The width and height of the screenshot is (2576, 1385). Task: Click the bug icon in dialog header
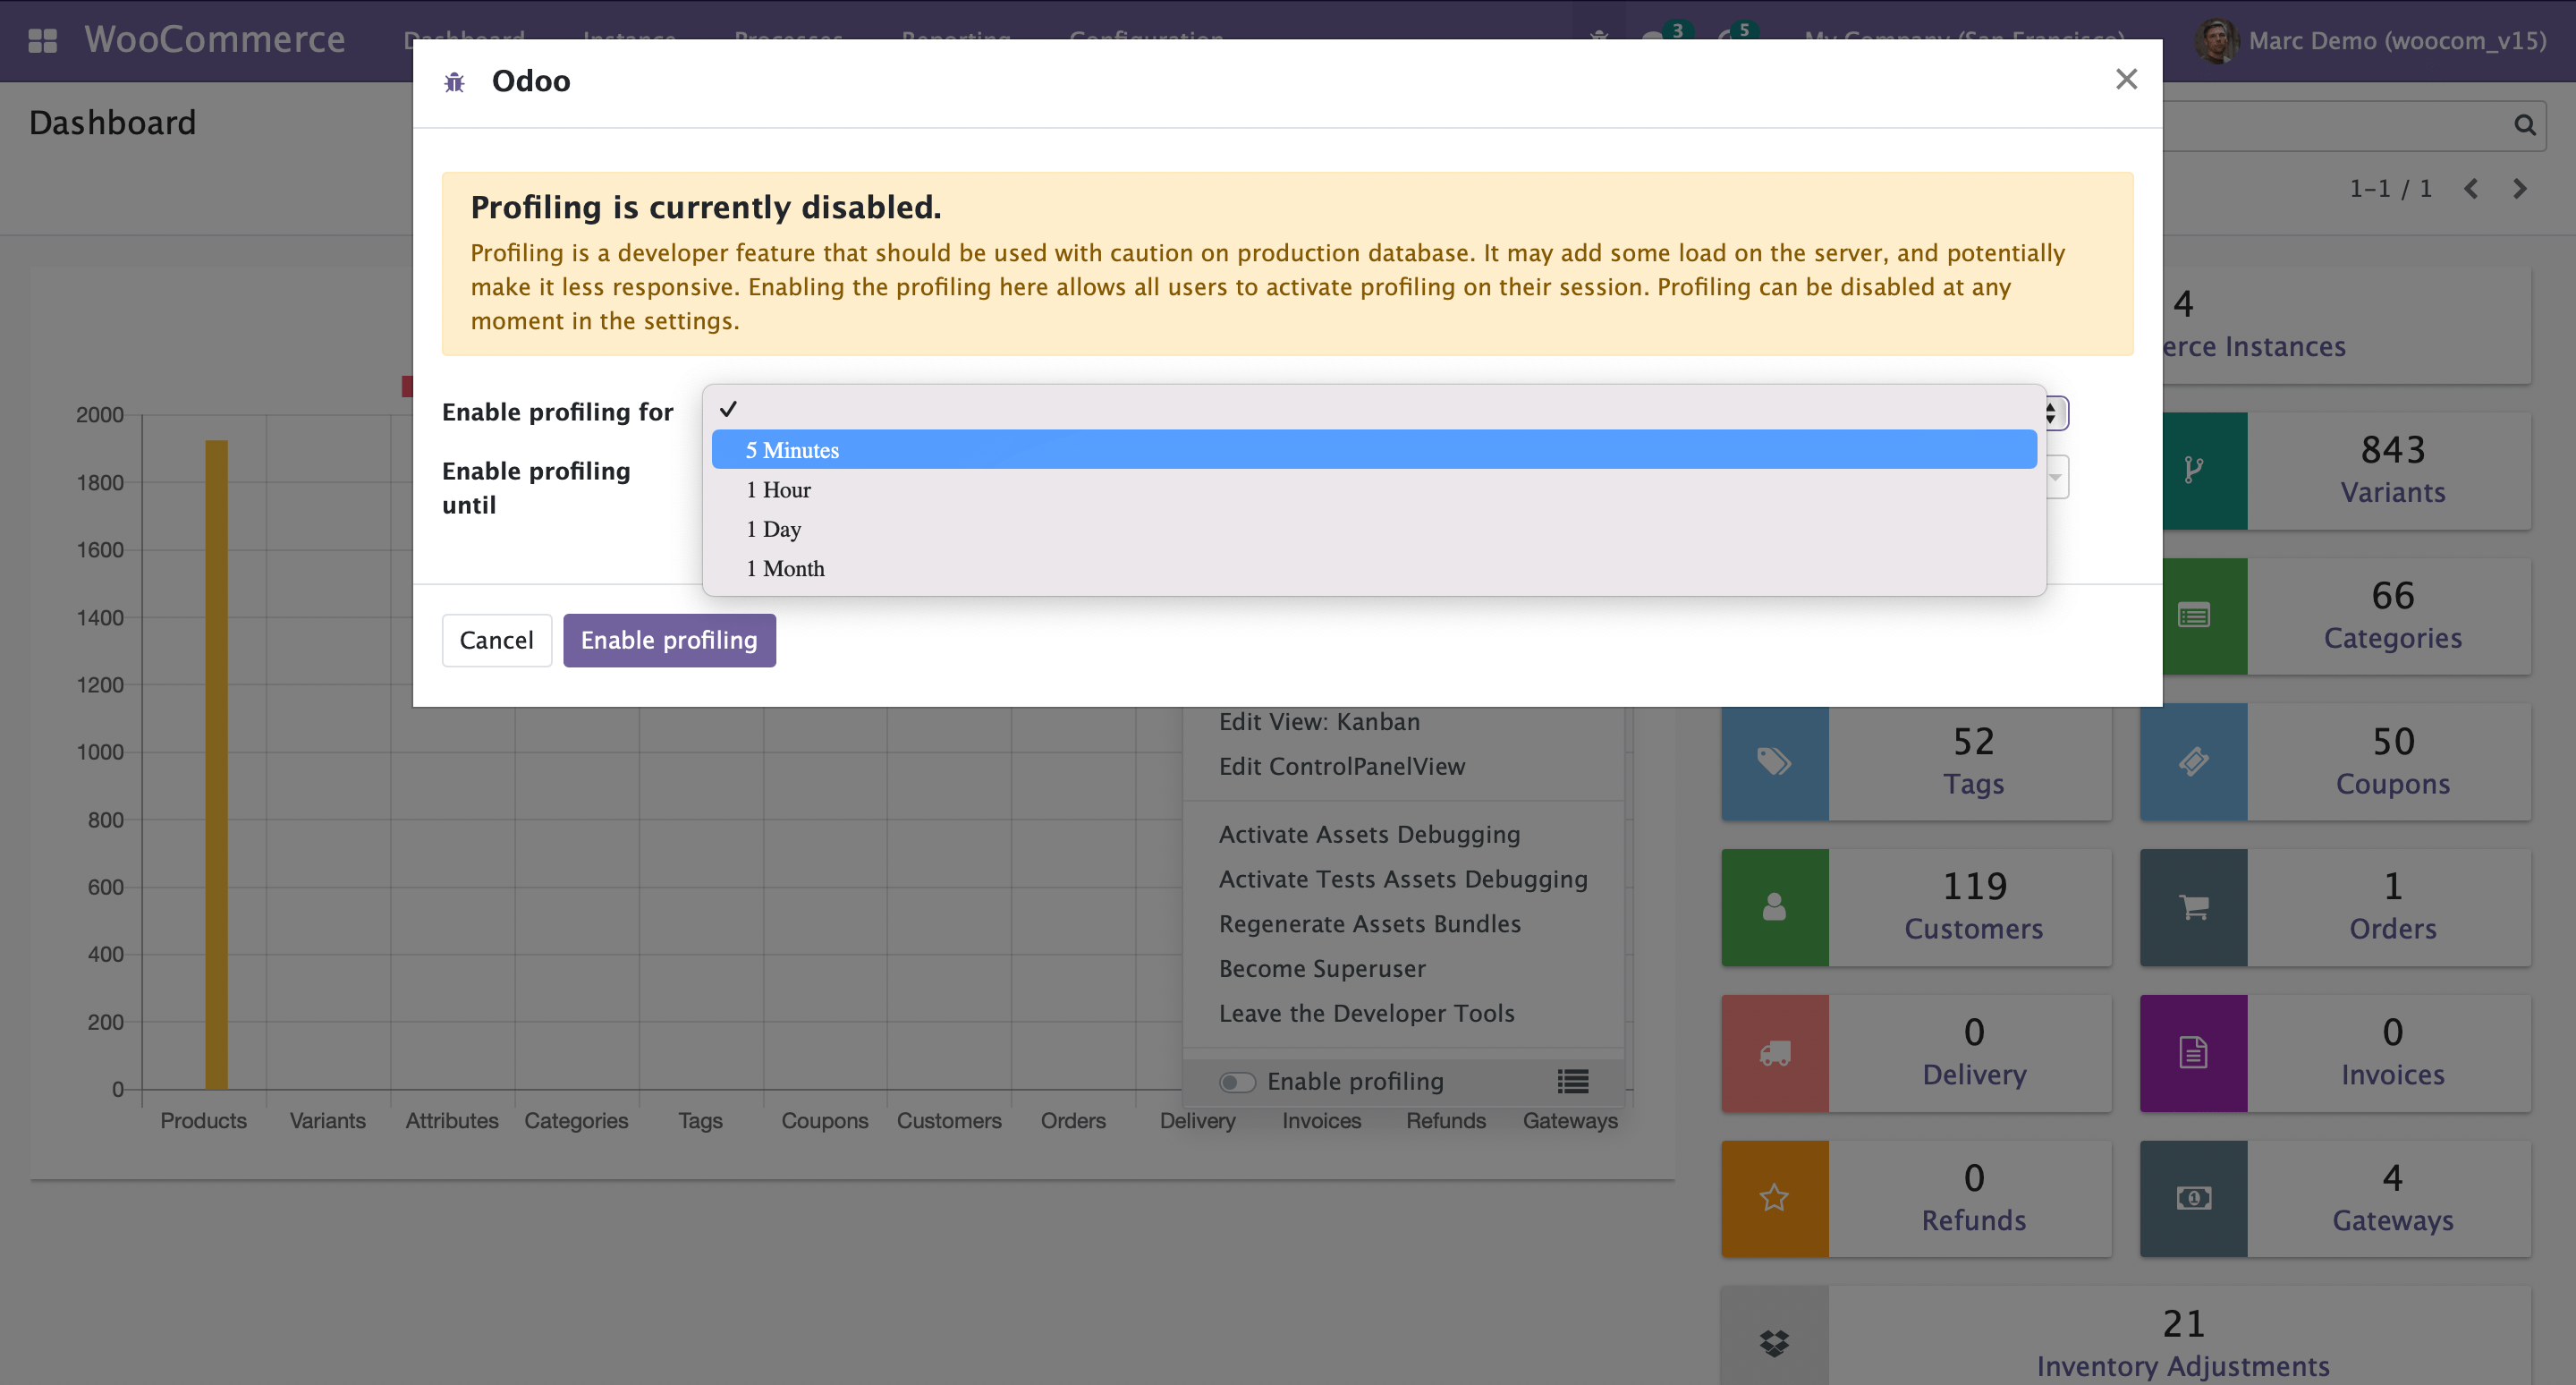click(x=454, y=82)
